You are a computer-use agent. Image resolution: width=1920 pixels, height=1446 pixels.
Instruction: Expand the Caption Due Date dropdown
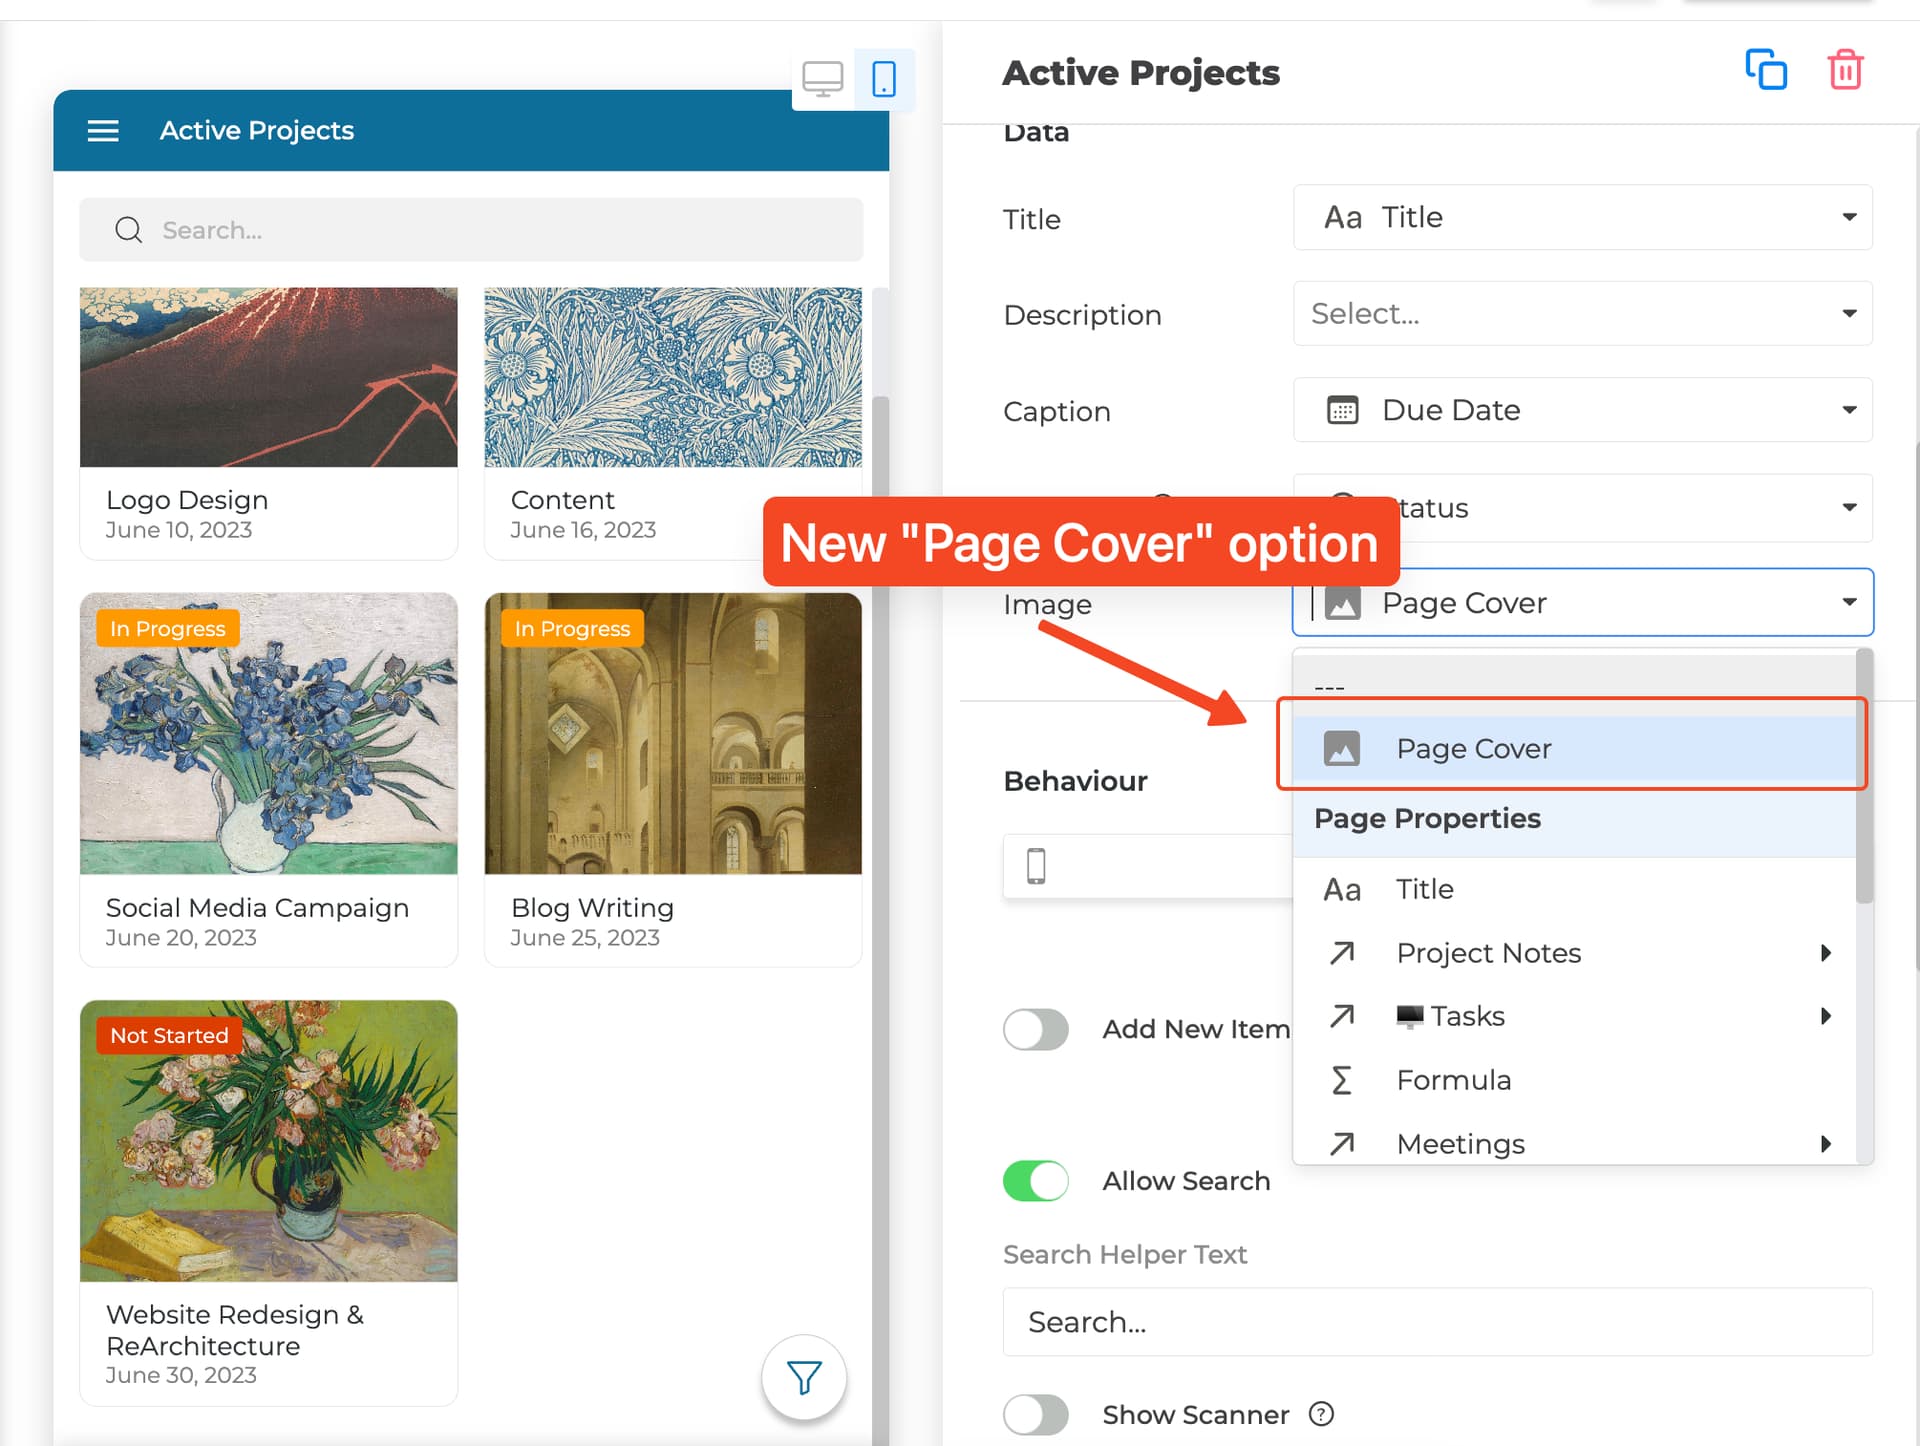coord(1582,410)
